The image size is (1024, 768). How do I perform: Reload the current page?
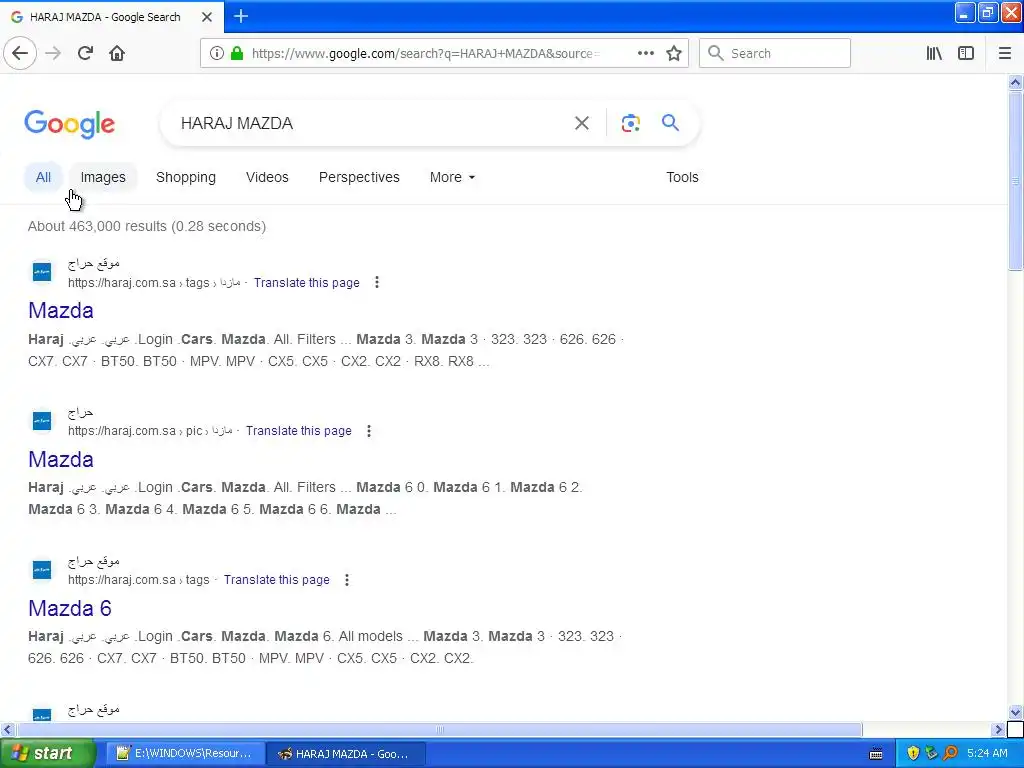(85, 53)
